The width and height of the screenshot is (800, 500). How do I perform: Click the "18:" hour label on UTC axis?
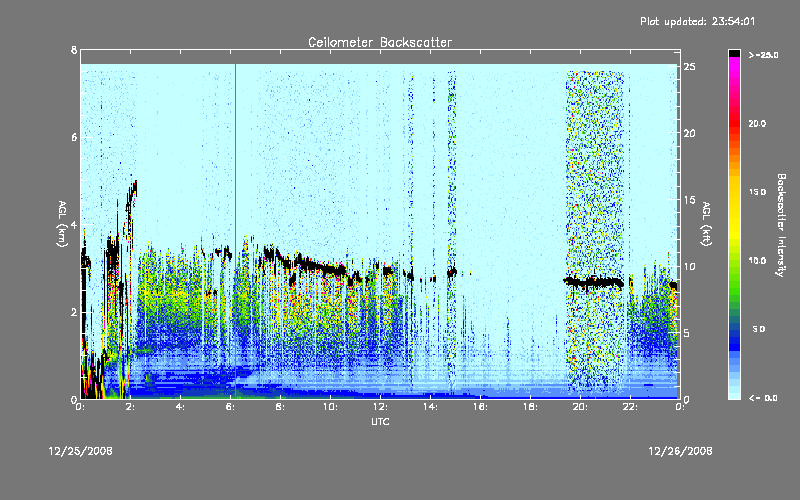(530, 407)
